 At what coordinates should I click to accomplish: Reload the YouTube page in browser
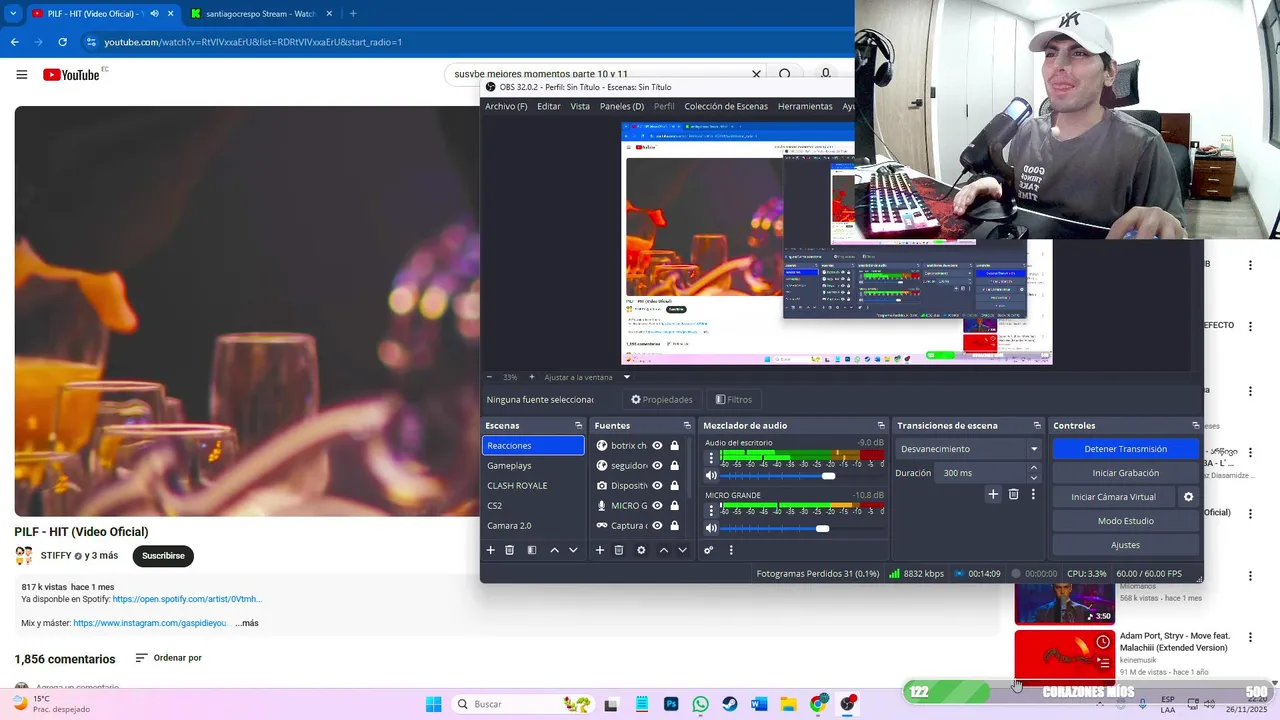click(x=63, y=42)
